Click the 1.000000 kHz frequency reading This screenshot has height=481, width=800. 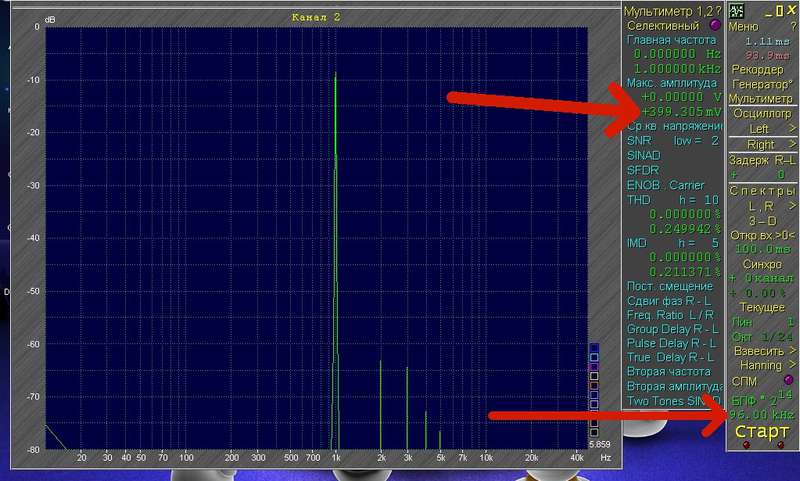point(677,68)
